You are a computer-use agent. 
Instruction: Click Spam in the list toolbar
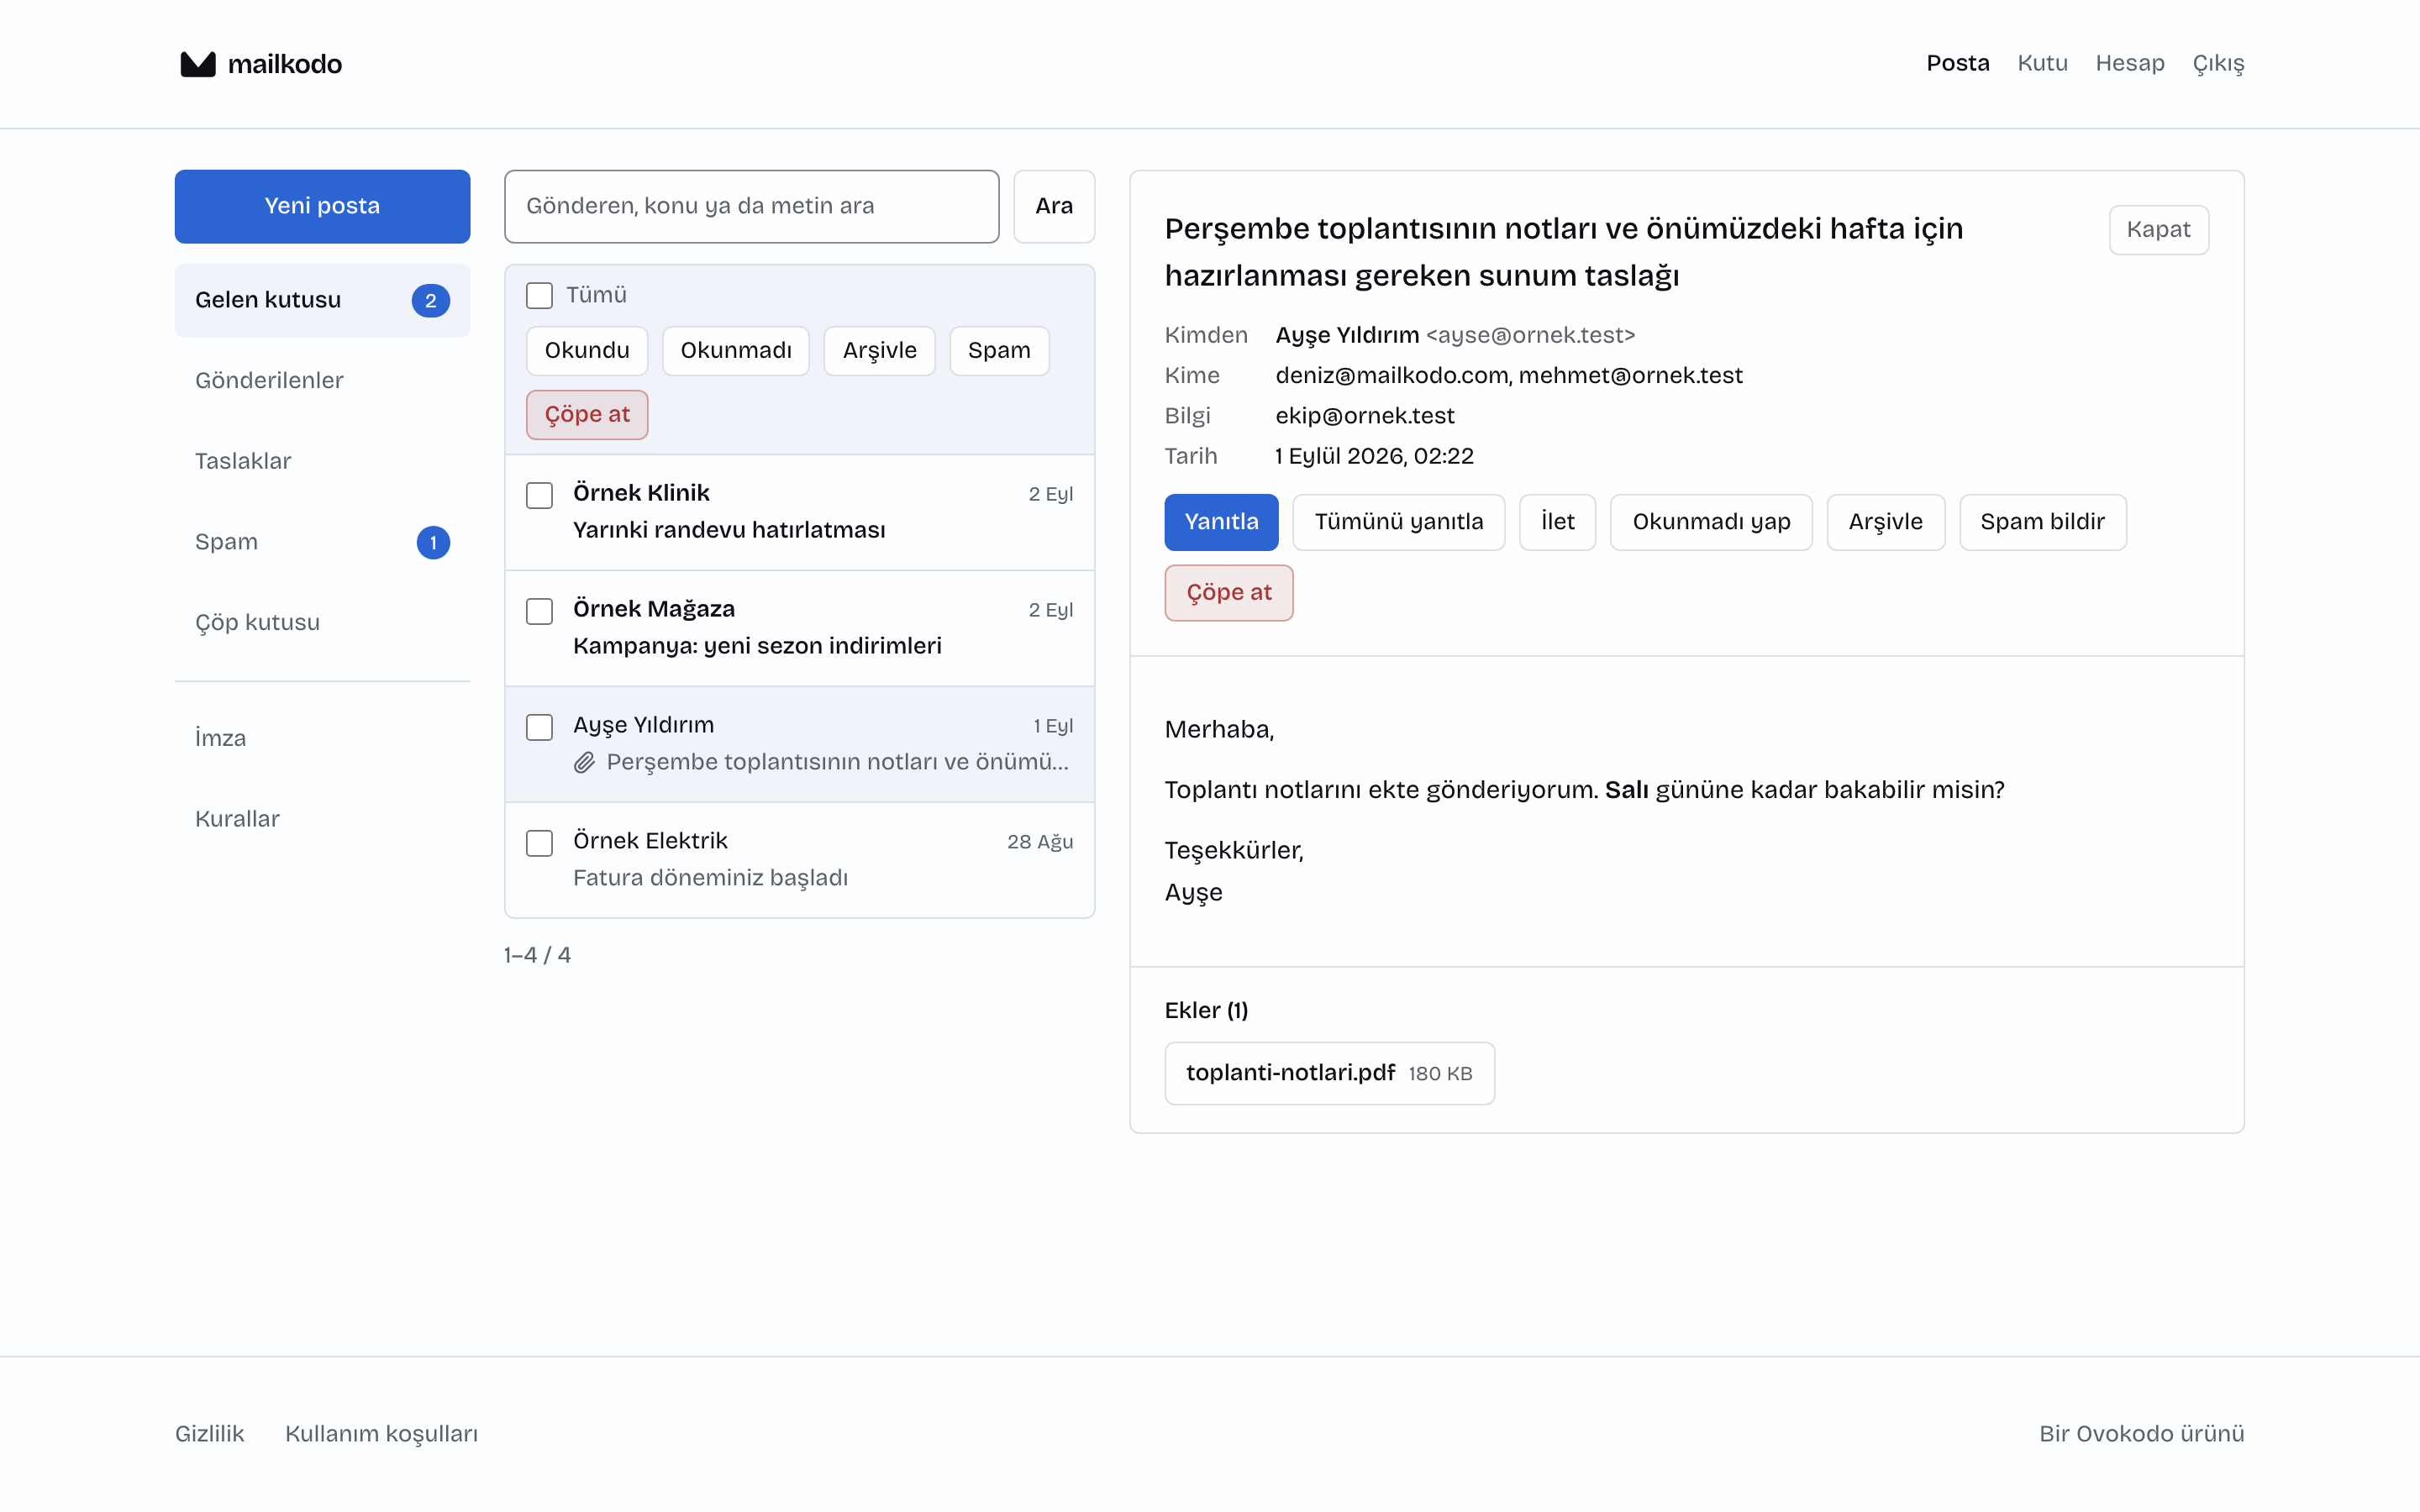click(x=999, y=351)
